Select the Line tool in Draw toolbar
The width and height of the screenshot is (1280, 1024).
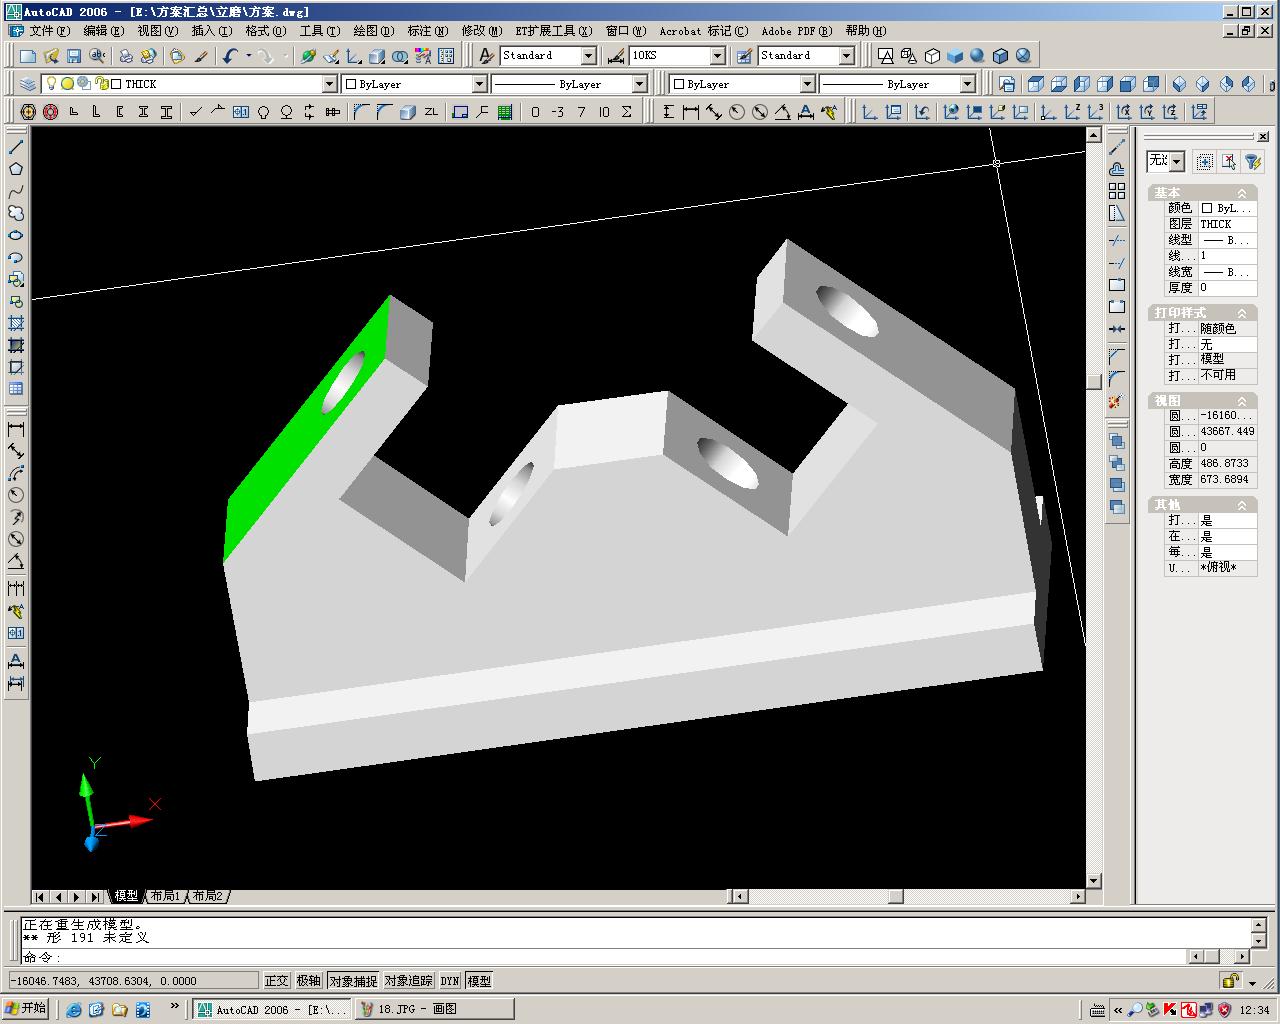[x=16, y=147]
